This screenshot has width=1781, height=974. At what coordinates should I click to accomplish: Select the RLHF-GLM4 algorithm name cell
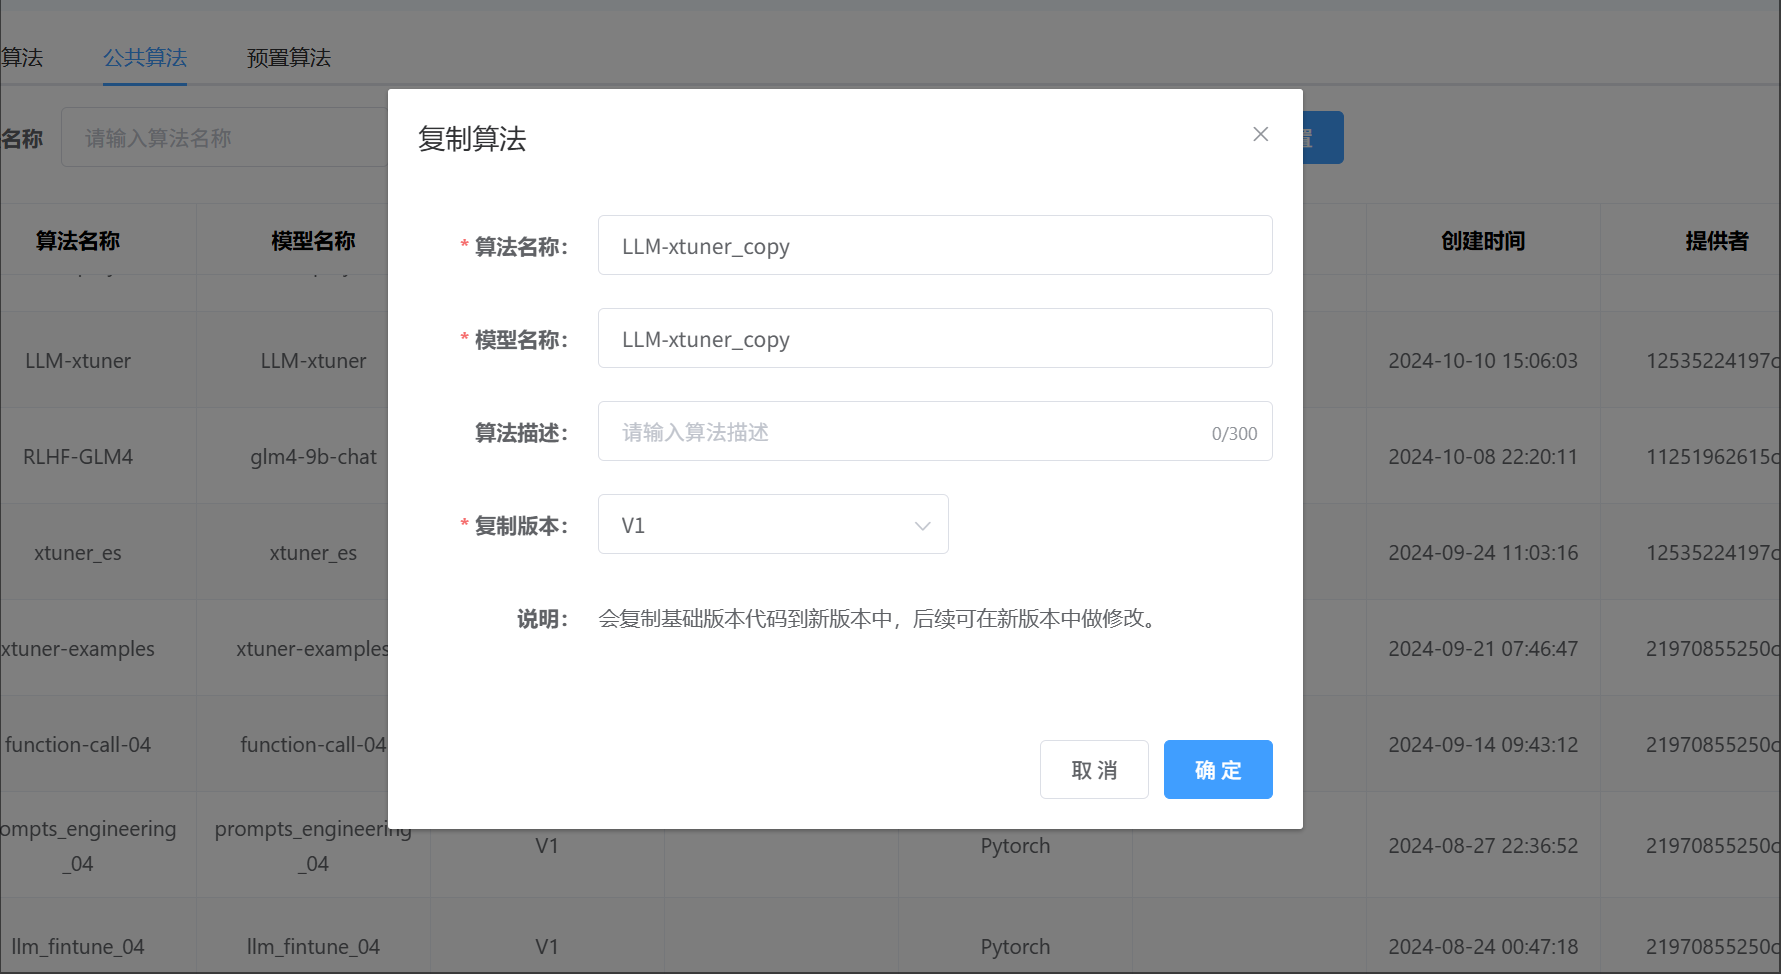78,457
